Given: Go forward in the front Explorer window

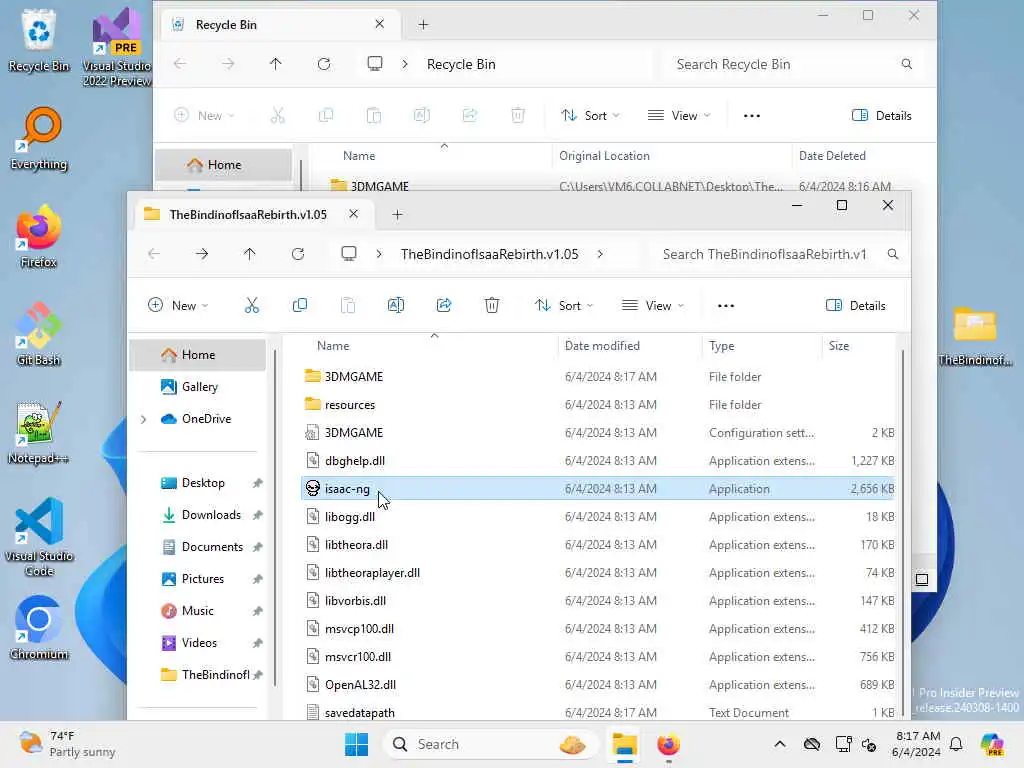Looking at the screenshot, I should tap(202, 254).
